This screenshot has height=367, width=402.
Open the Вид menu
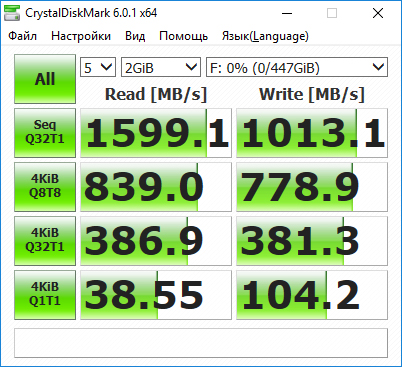[135, 36]
